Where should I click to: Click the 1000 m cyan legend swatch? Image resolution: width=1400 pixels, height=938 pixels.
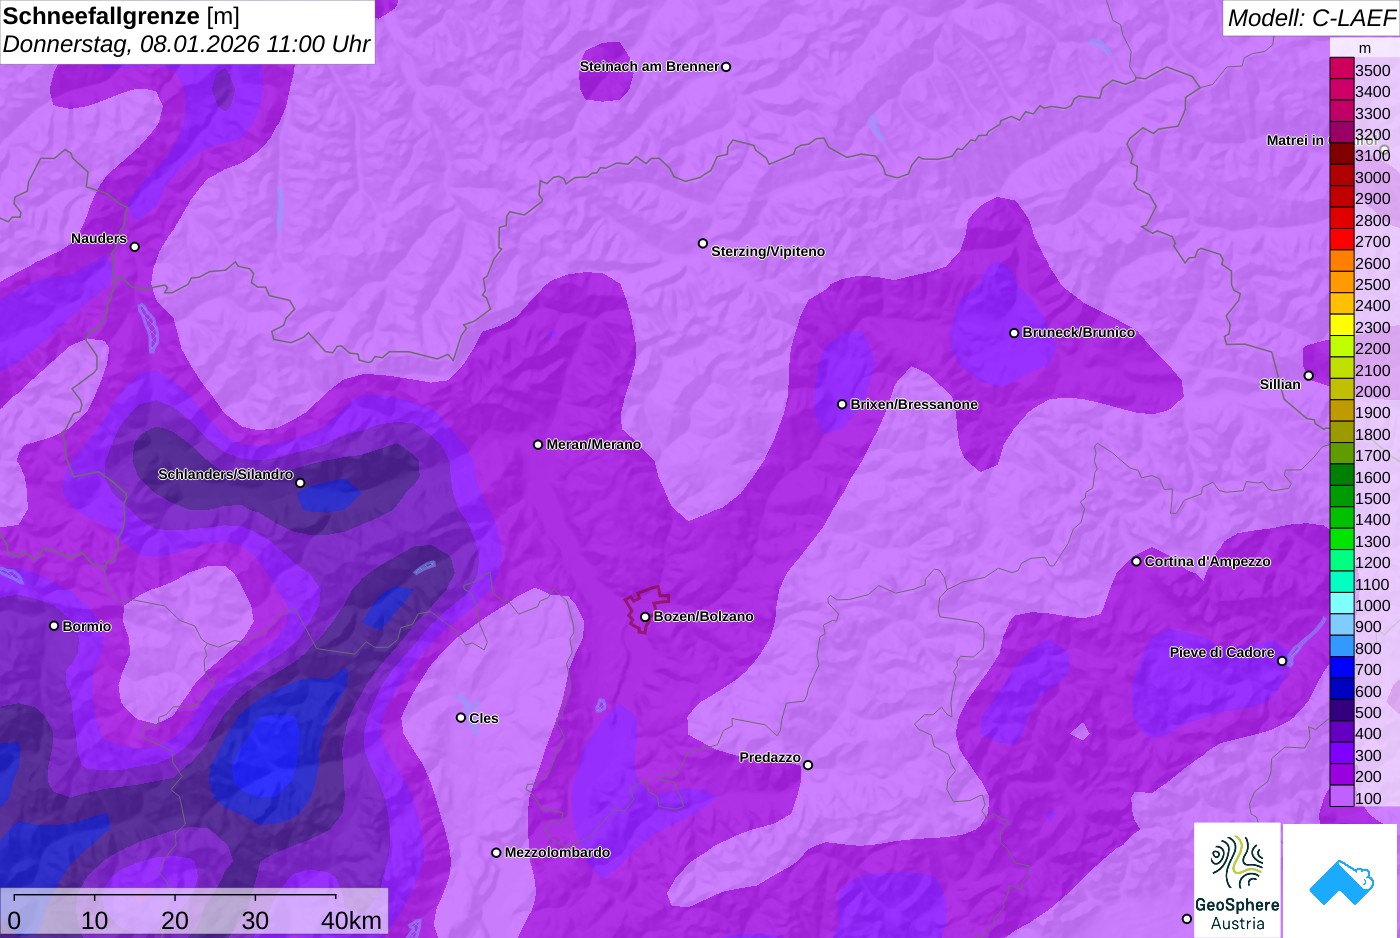click(x=1342, y=604)
